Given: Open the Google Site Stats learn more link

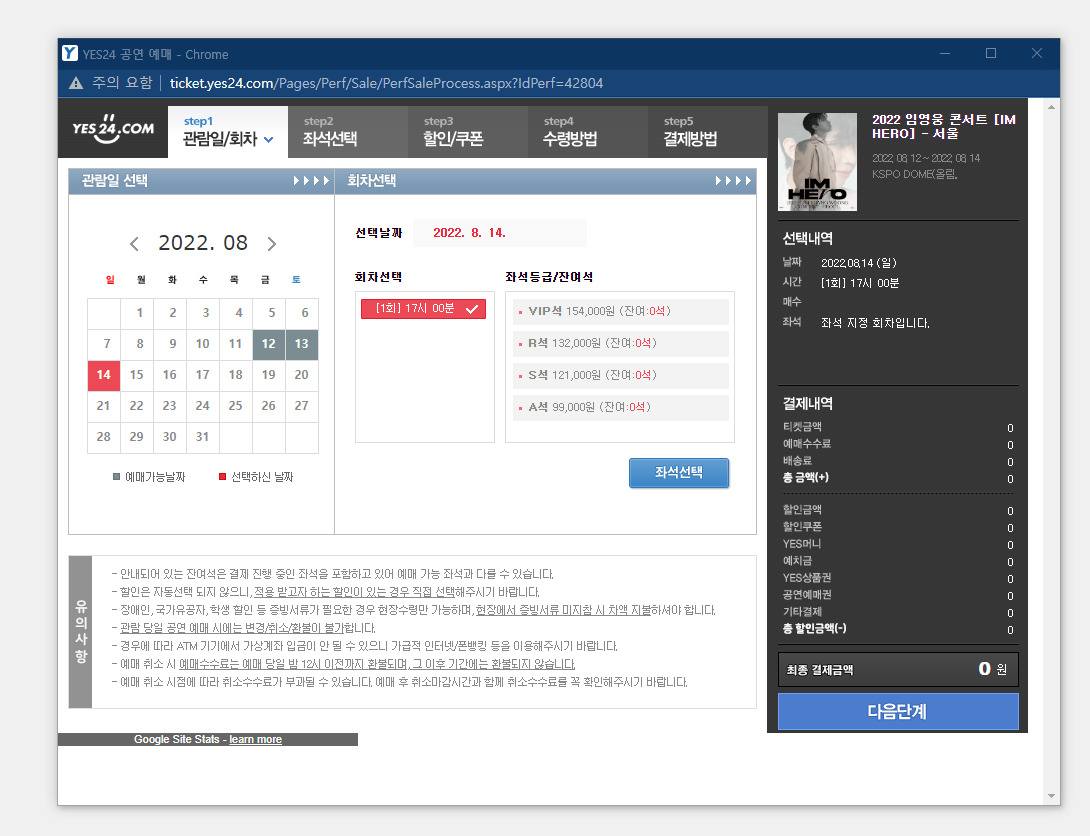Looking at the screenshot, I should coord(255,739).
